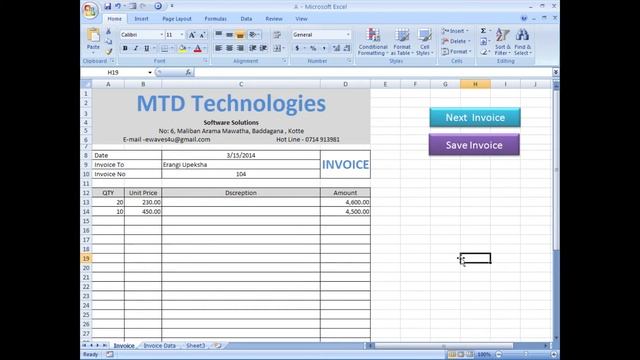Apply accounting dollar number format

pyautogui.click(x=297, y=49)
